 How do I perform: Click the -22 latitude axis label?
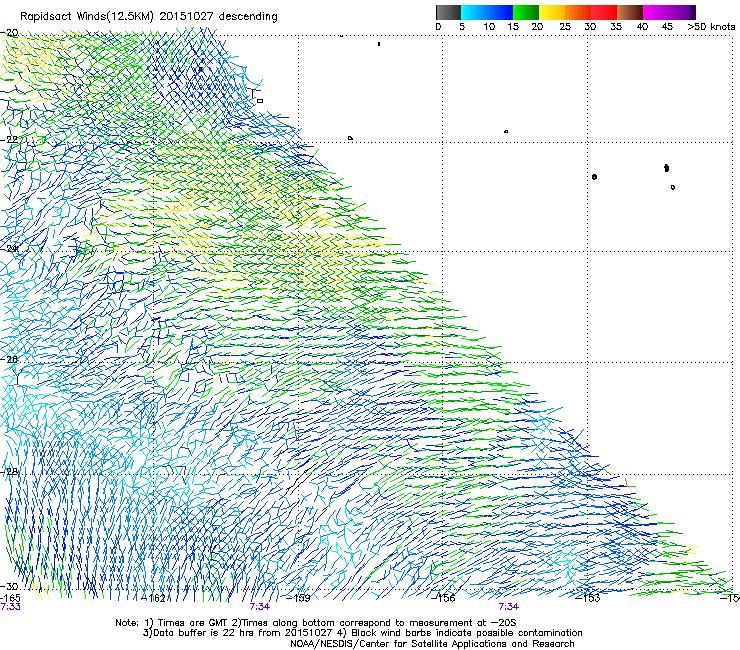pos(10,140)
